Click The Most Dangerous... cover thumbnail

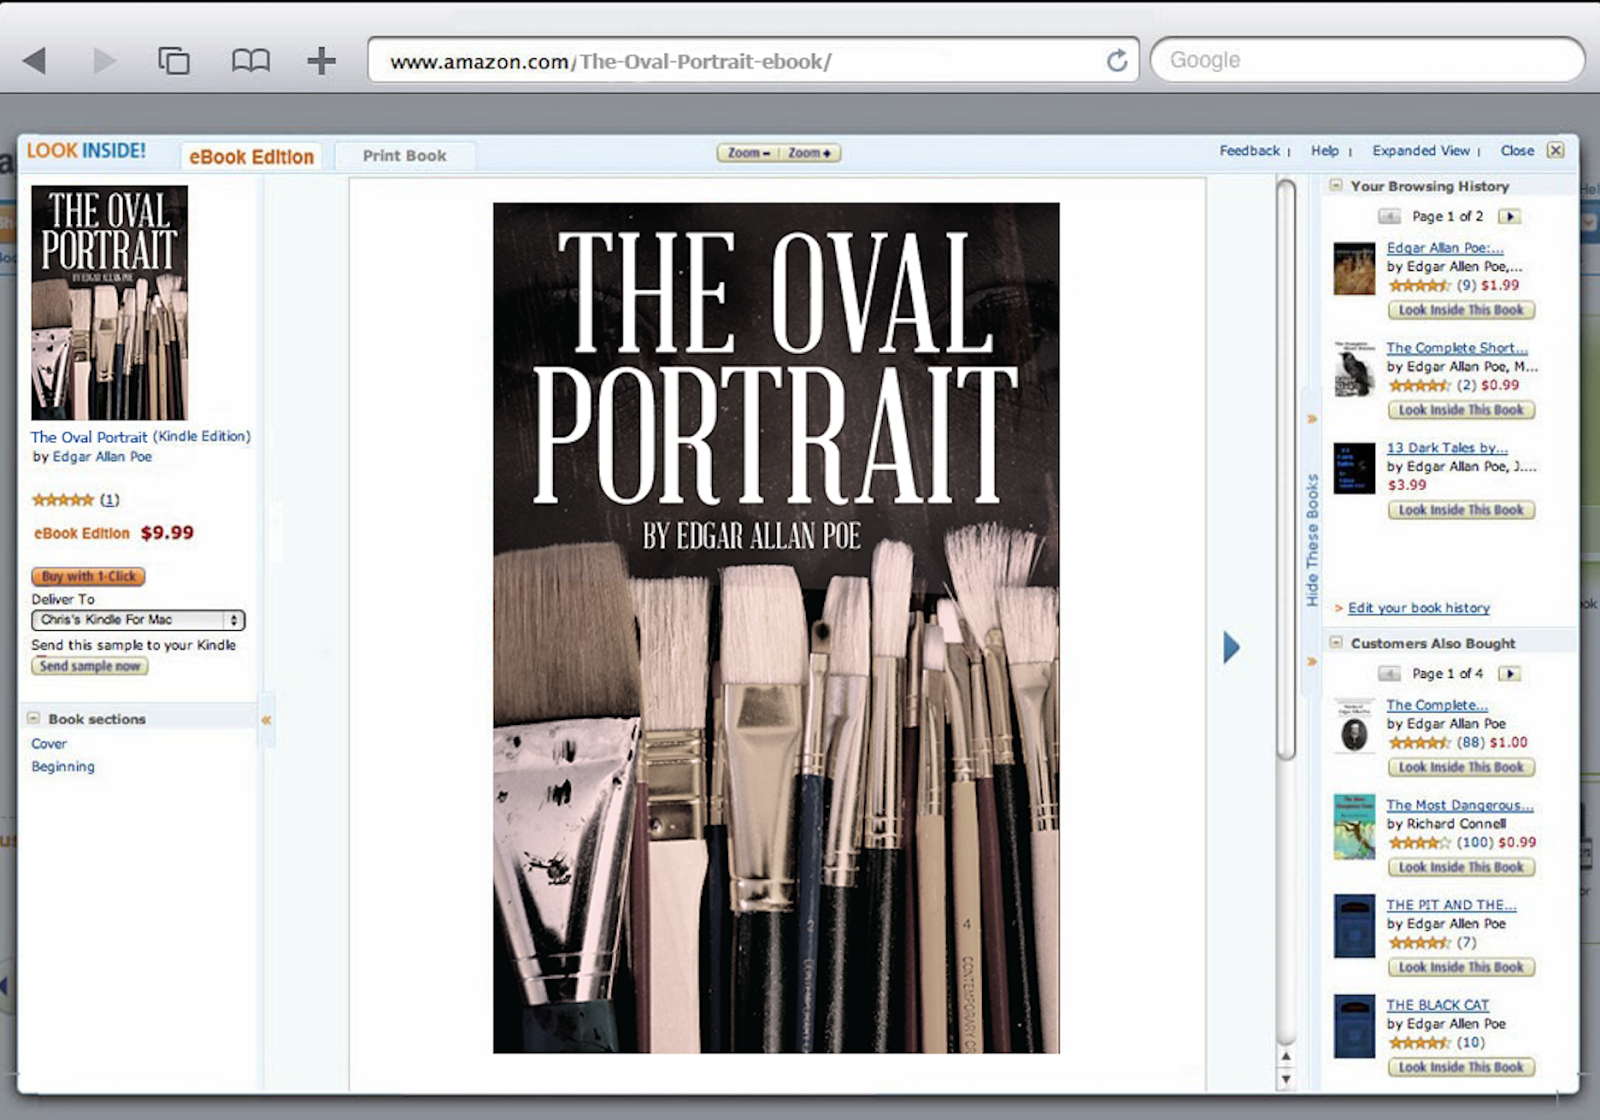pos(1354,827)
